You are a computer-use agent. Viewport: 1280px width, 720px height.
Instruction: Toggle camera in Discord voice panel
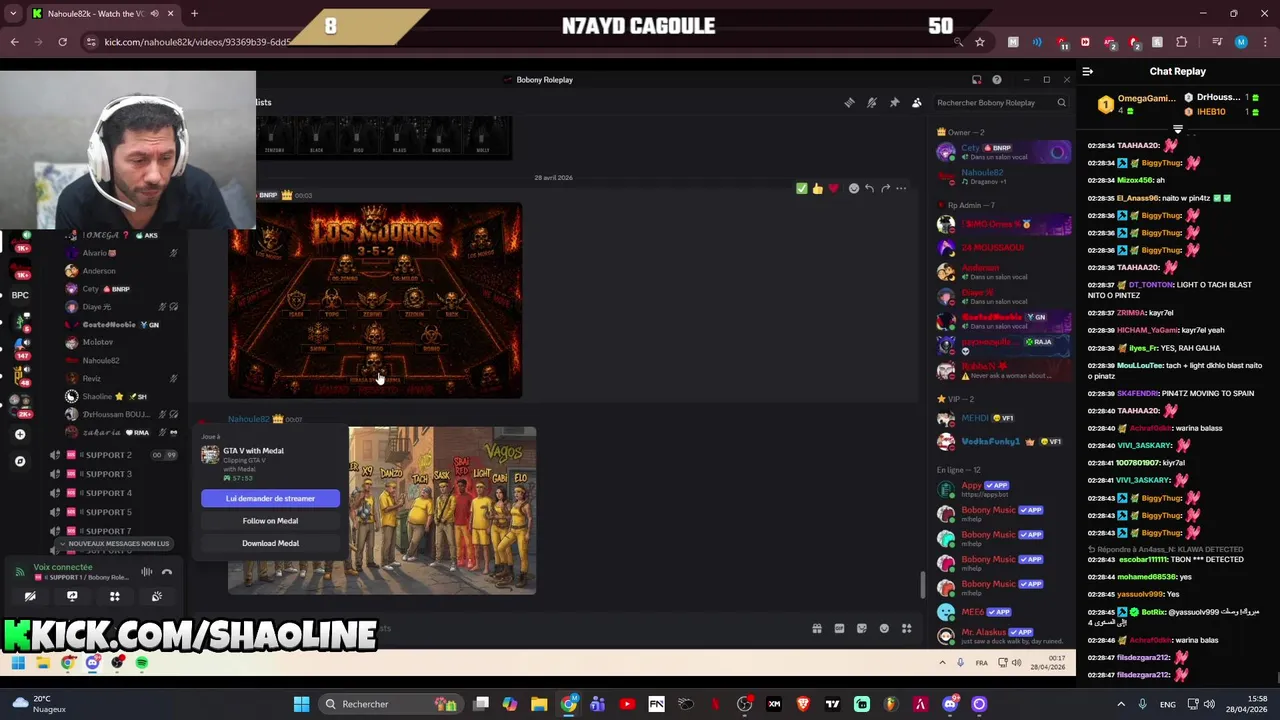click(30, 596)
